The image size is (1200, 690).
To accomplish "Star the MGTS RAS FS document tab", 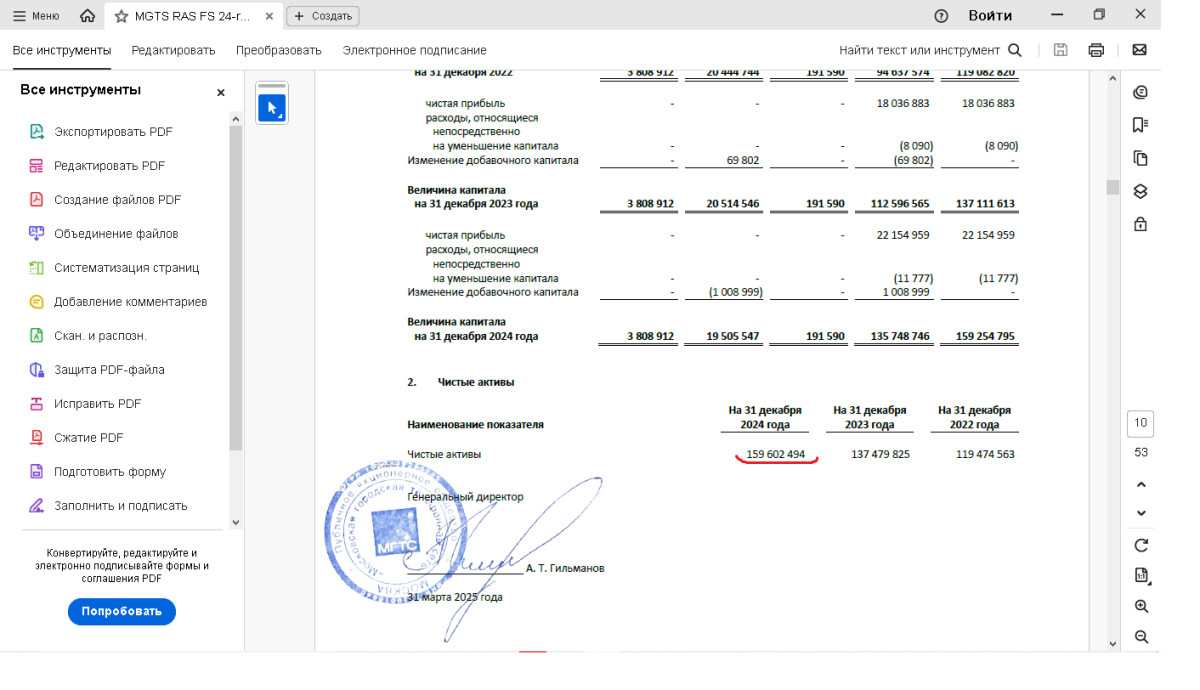I will [121, 16].
